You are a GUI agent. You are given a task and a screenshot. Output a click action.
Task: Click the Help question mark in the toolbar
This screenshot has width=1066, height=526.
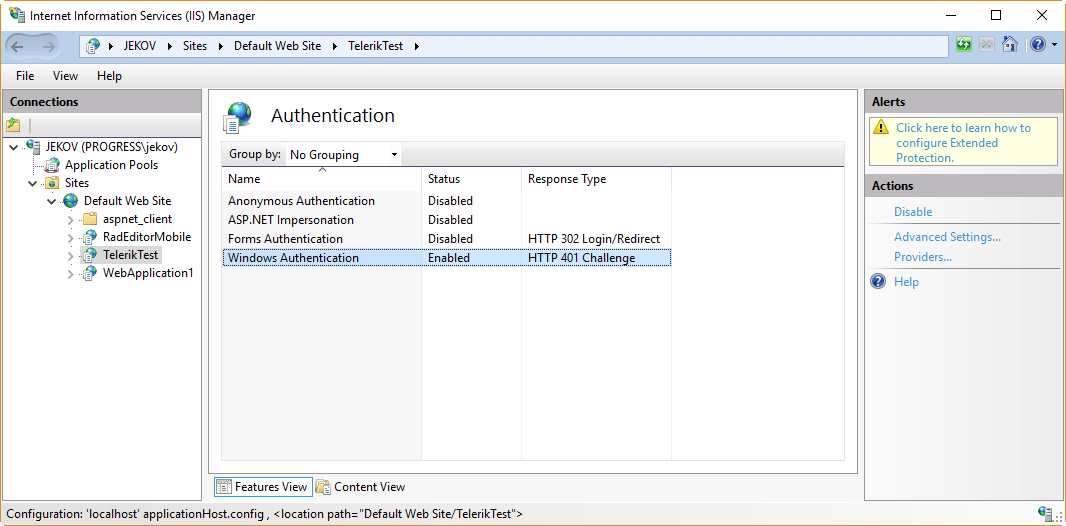click(1037, 45)
